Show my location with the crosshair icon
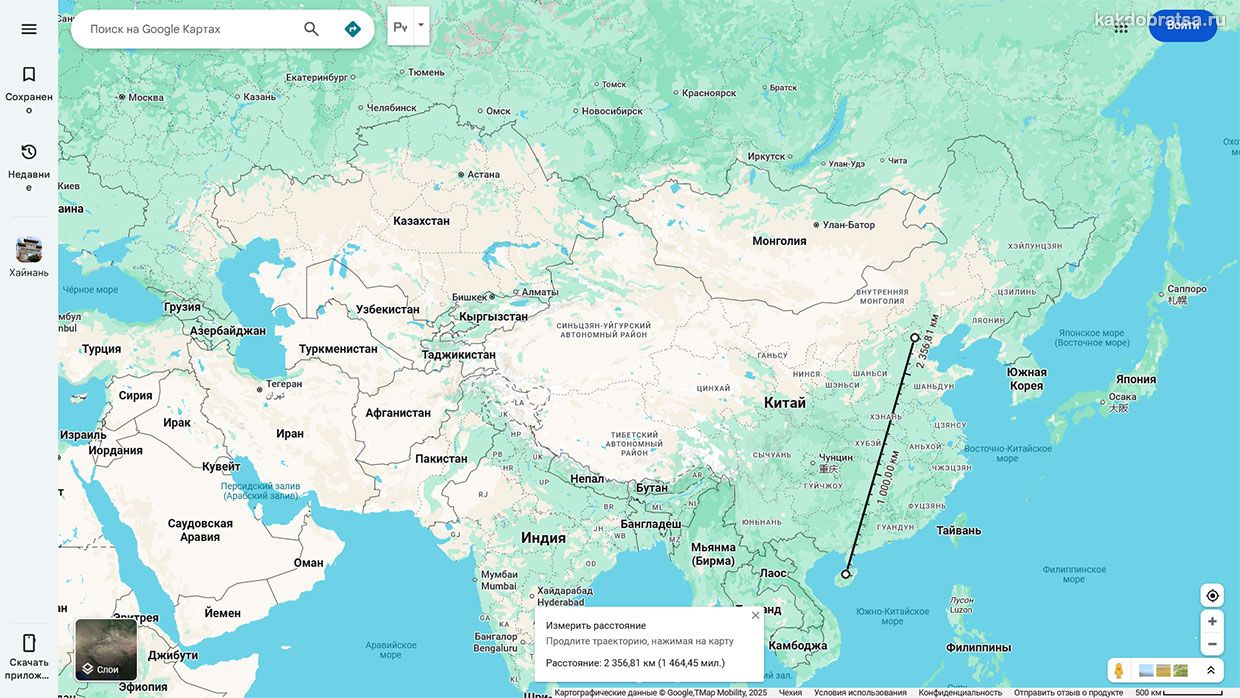Image resolution: width=1240 pixels, height=698 pixels. click(1212, 595)
